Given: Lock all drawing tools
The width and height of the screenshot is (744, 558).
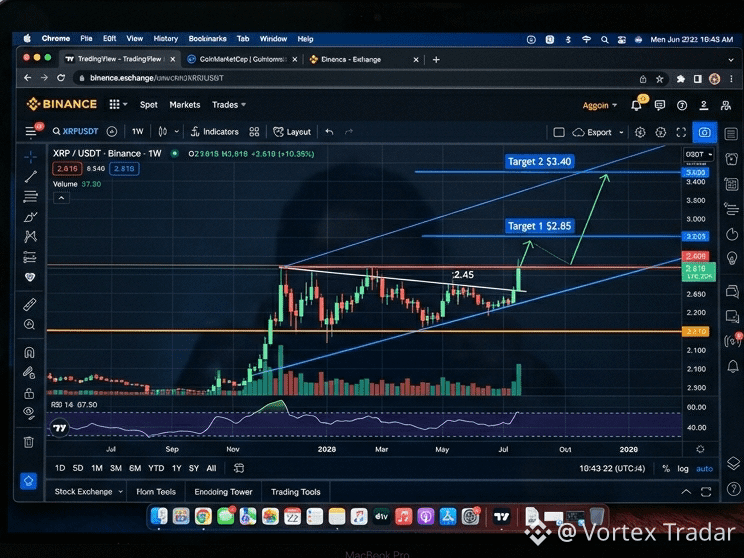Looking at the screenshot, I should [x=29, y=393].
